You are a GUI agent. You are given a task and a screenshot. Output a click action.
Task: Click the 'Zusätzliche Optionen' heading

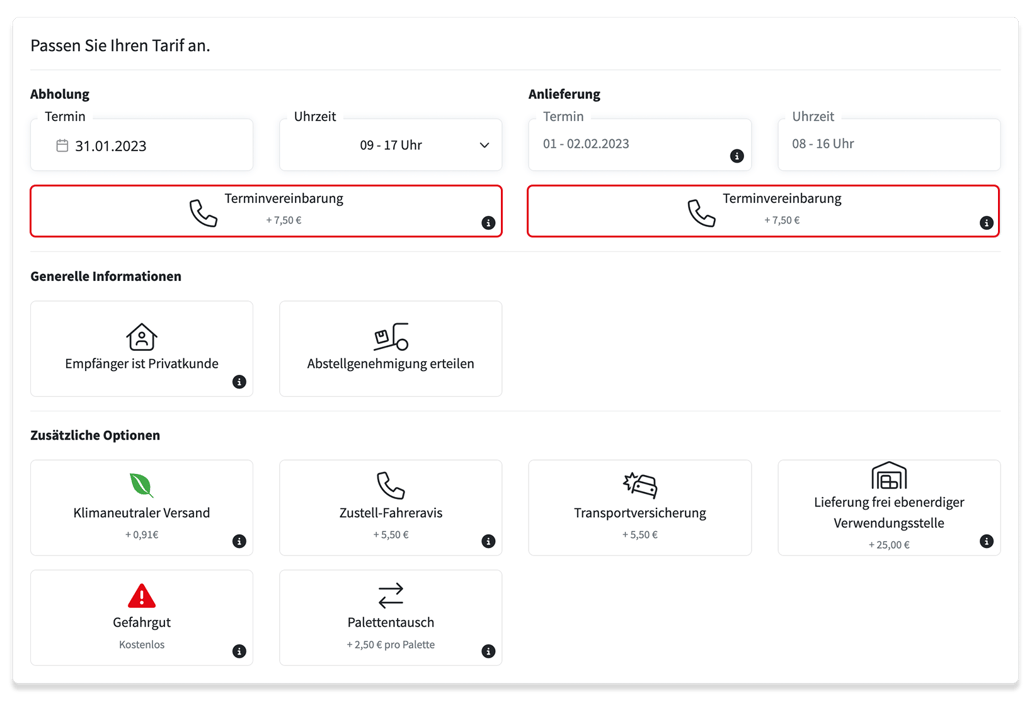[x=95, y=436]
